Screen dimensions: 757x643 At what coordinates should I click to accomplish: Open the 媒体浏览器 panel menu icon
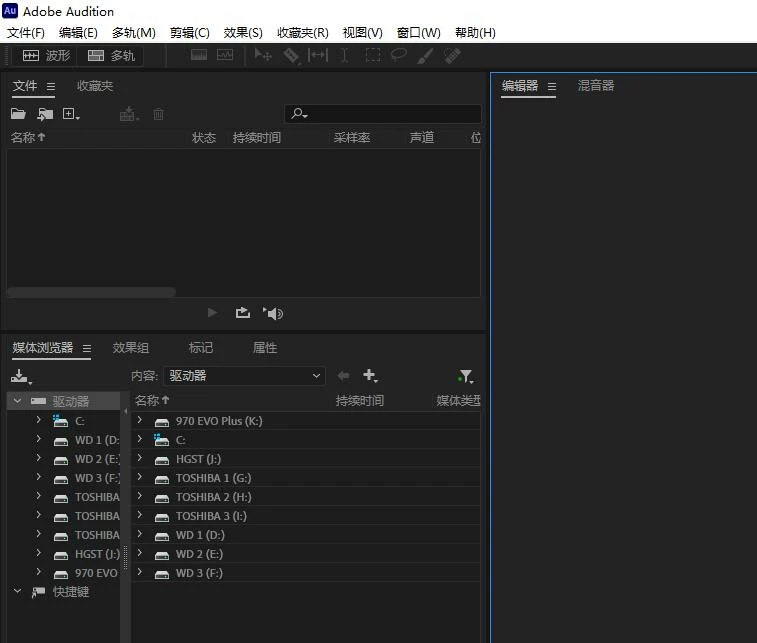click(x=87, y=348)
